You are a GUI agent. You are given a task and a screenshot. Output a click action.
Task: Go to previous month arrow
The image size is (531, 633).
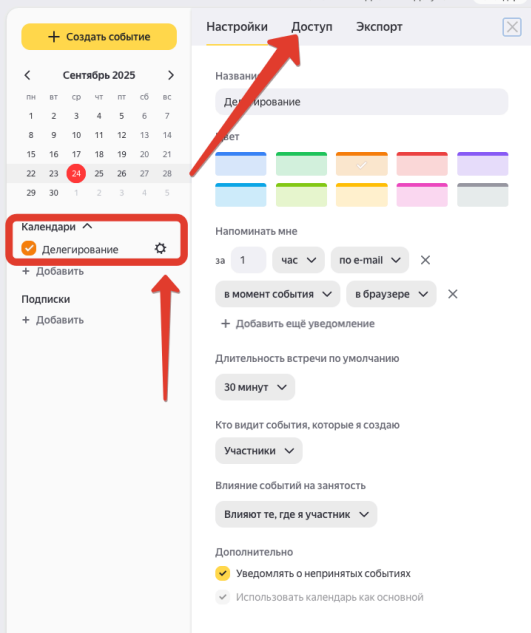pyautogui.click(x=27, y=75)
